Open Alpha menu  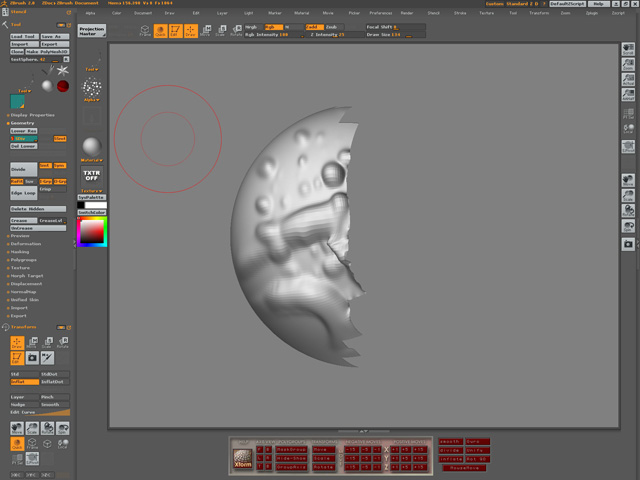[x=90, y=13]
